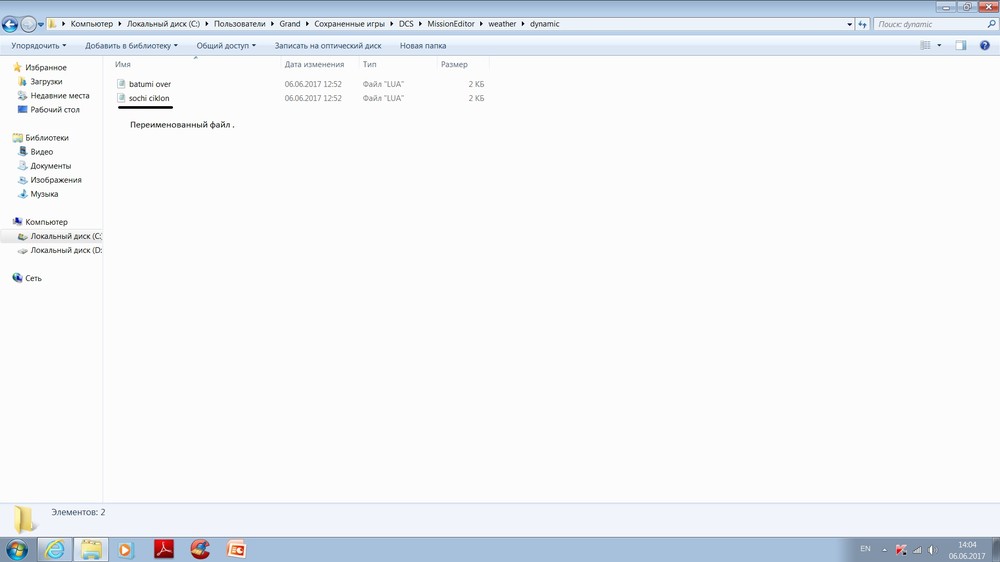Image resolution: width=1000 pixels, height=562 pixels.
Task: Refresh the folder with the refresh icon
Action: (x=862, y=24)
